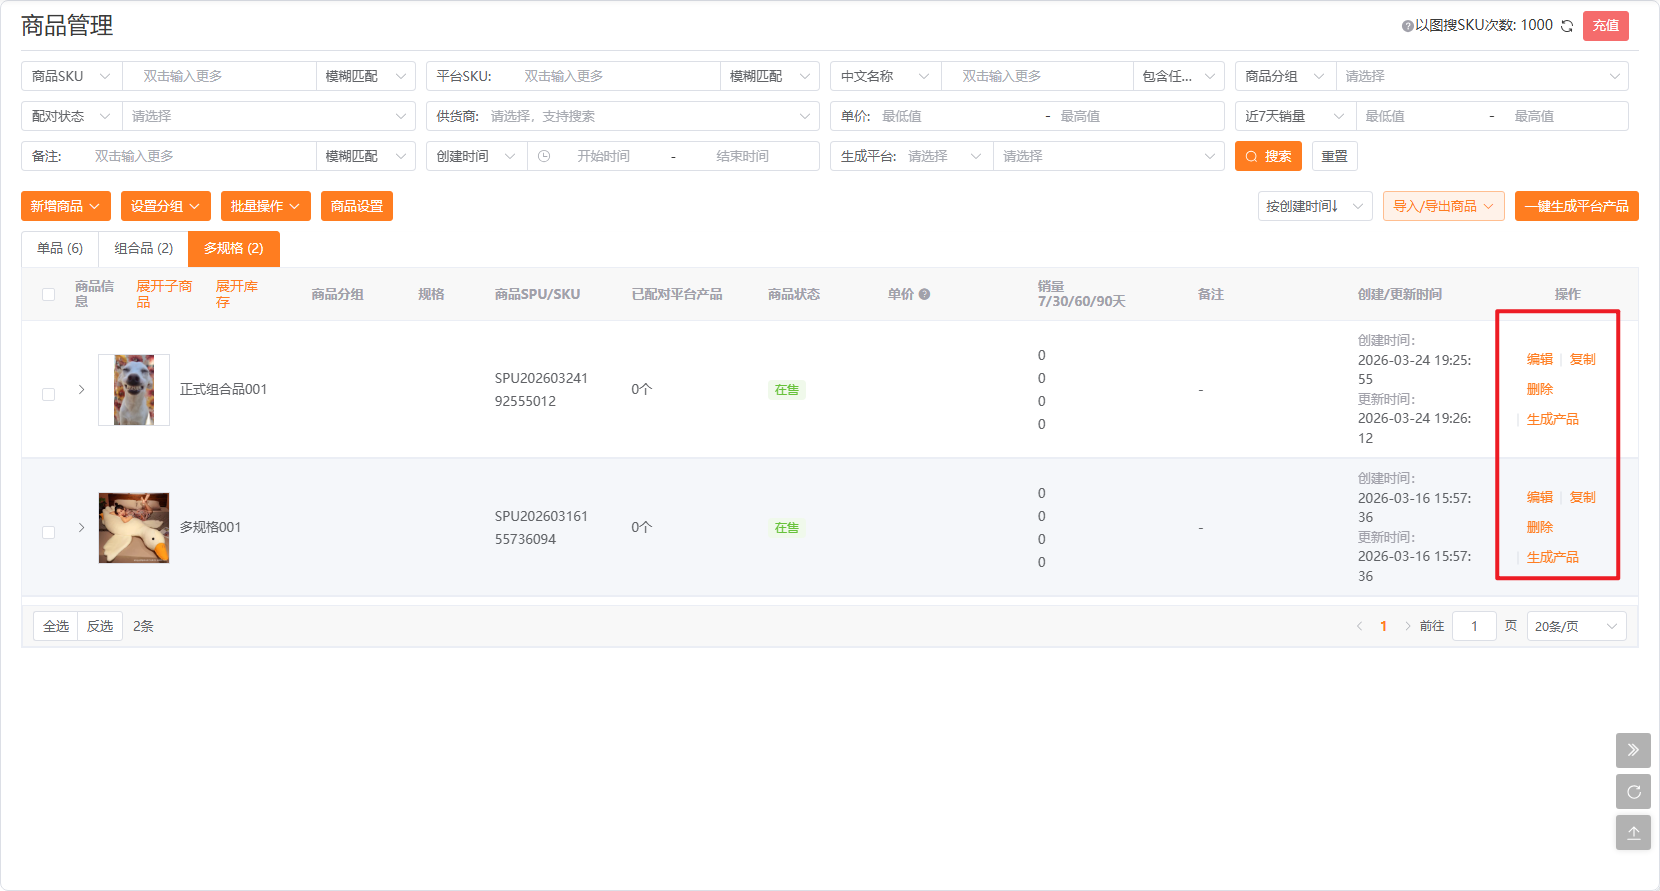1660x891 pixels.
Task: Toggle the select-all checkbox in table header
Action: 48,294
